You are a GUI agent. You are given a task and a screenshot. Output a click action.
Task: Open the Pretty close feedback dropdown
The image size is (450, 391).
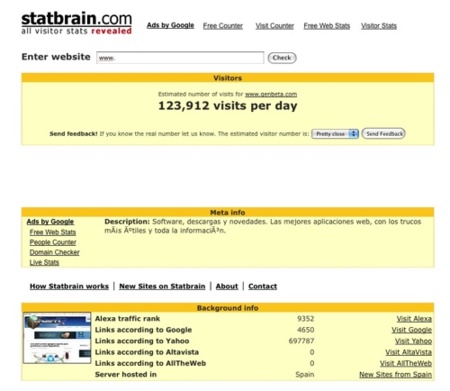point(335,134)
